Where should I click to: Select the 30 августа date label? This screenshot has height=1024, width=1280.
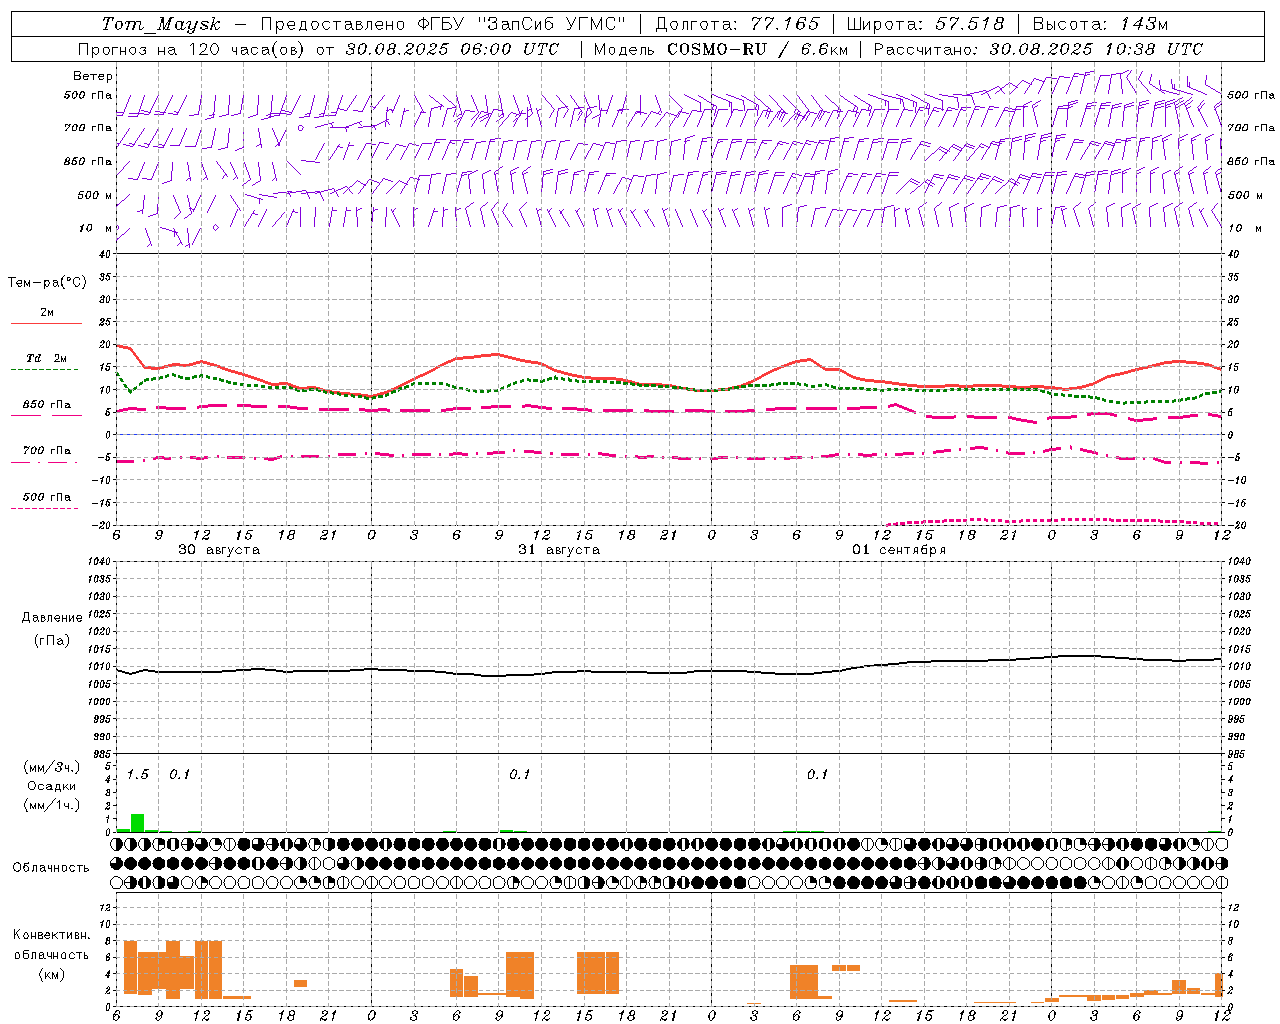click(x=219, y=550)
